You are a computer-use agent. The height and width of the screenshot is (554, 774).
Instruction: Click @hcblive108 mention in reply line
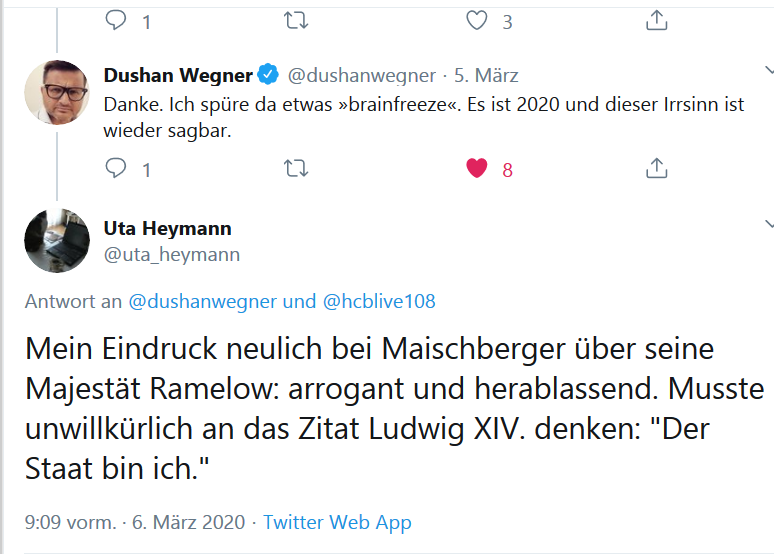[379, 301]
